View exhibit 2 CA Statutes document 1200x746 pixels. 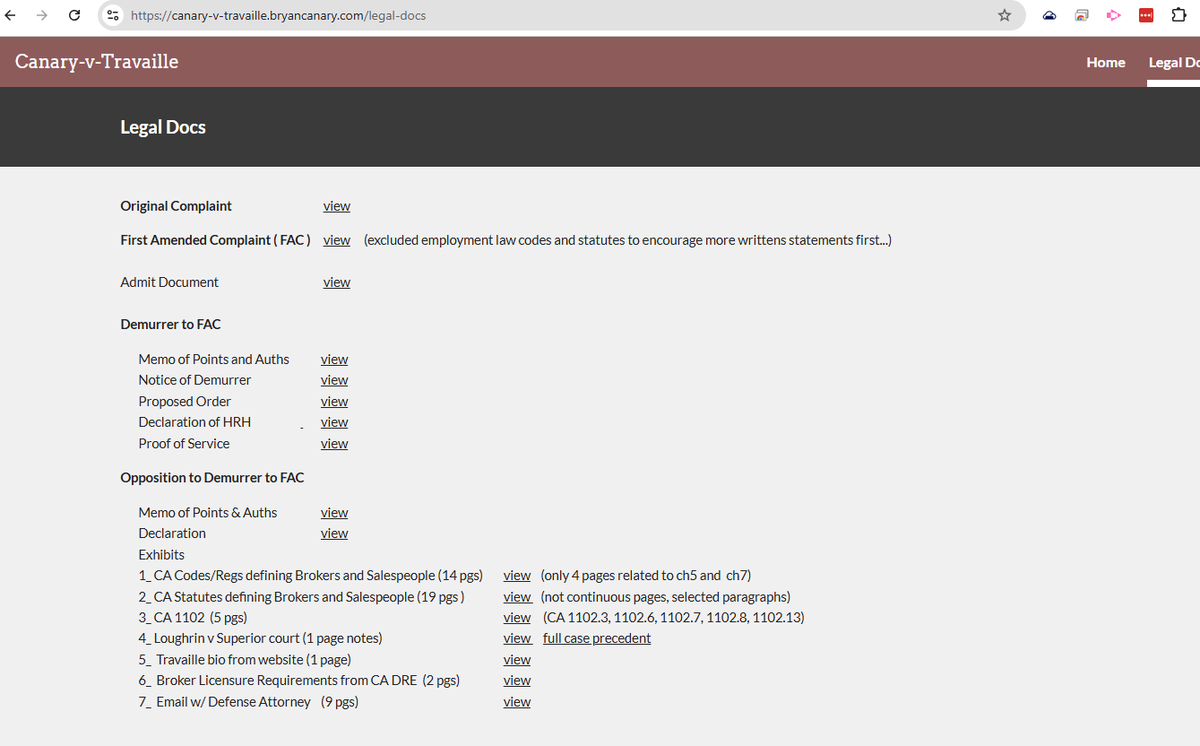click(x=517, y=596)
